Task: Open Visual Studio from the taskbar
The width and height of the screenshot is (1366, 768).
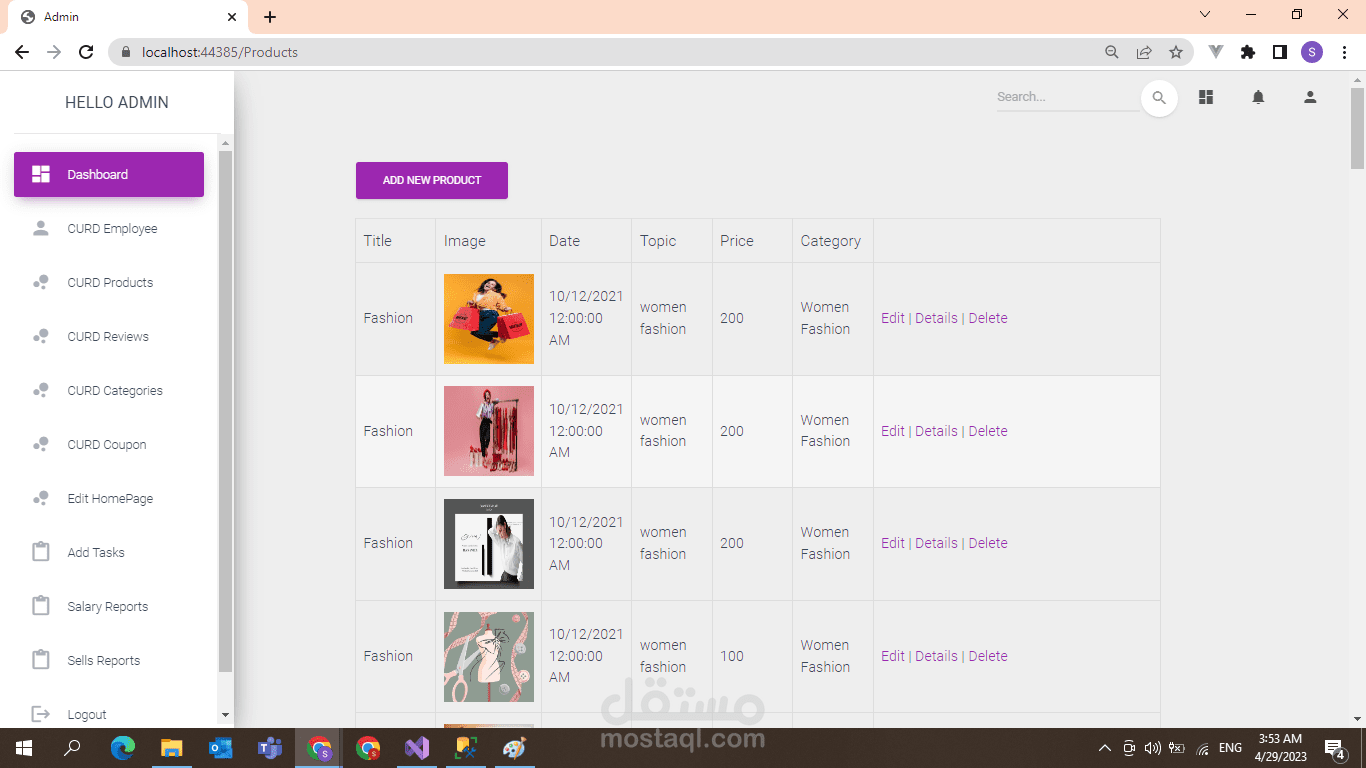Action: [x=417, y=748]
